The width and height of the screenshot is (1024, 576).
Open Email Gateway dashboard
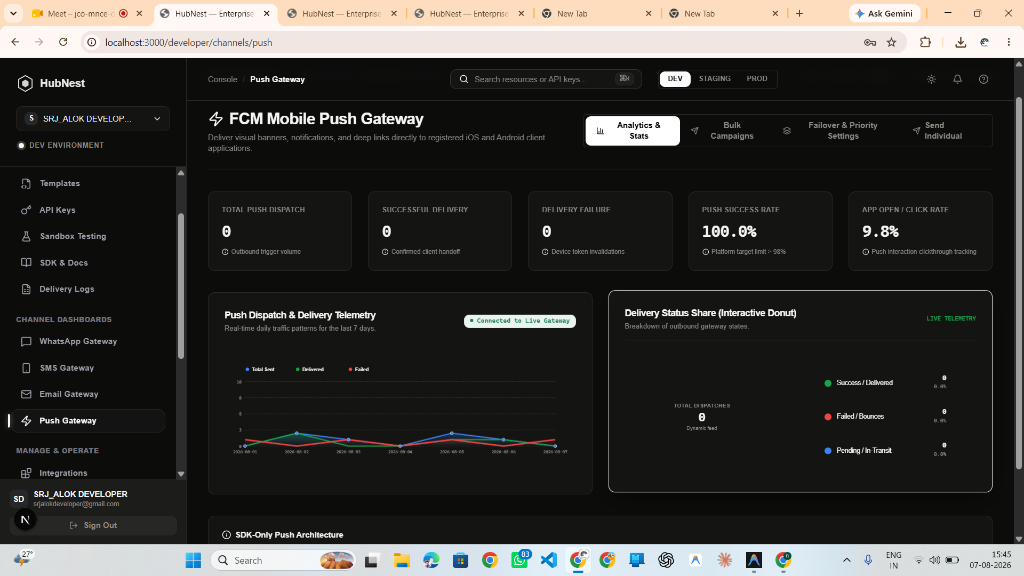(69, 394)
